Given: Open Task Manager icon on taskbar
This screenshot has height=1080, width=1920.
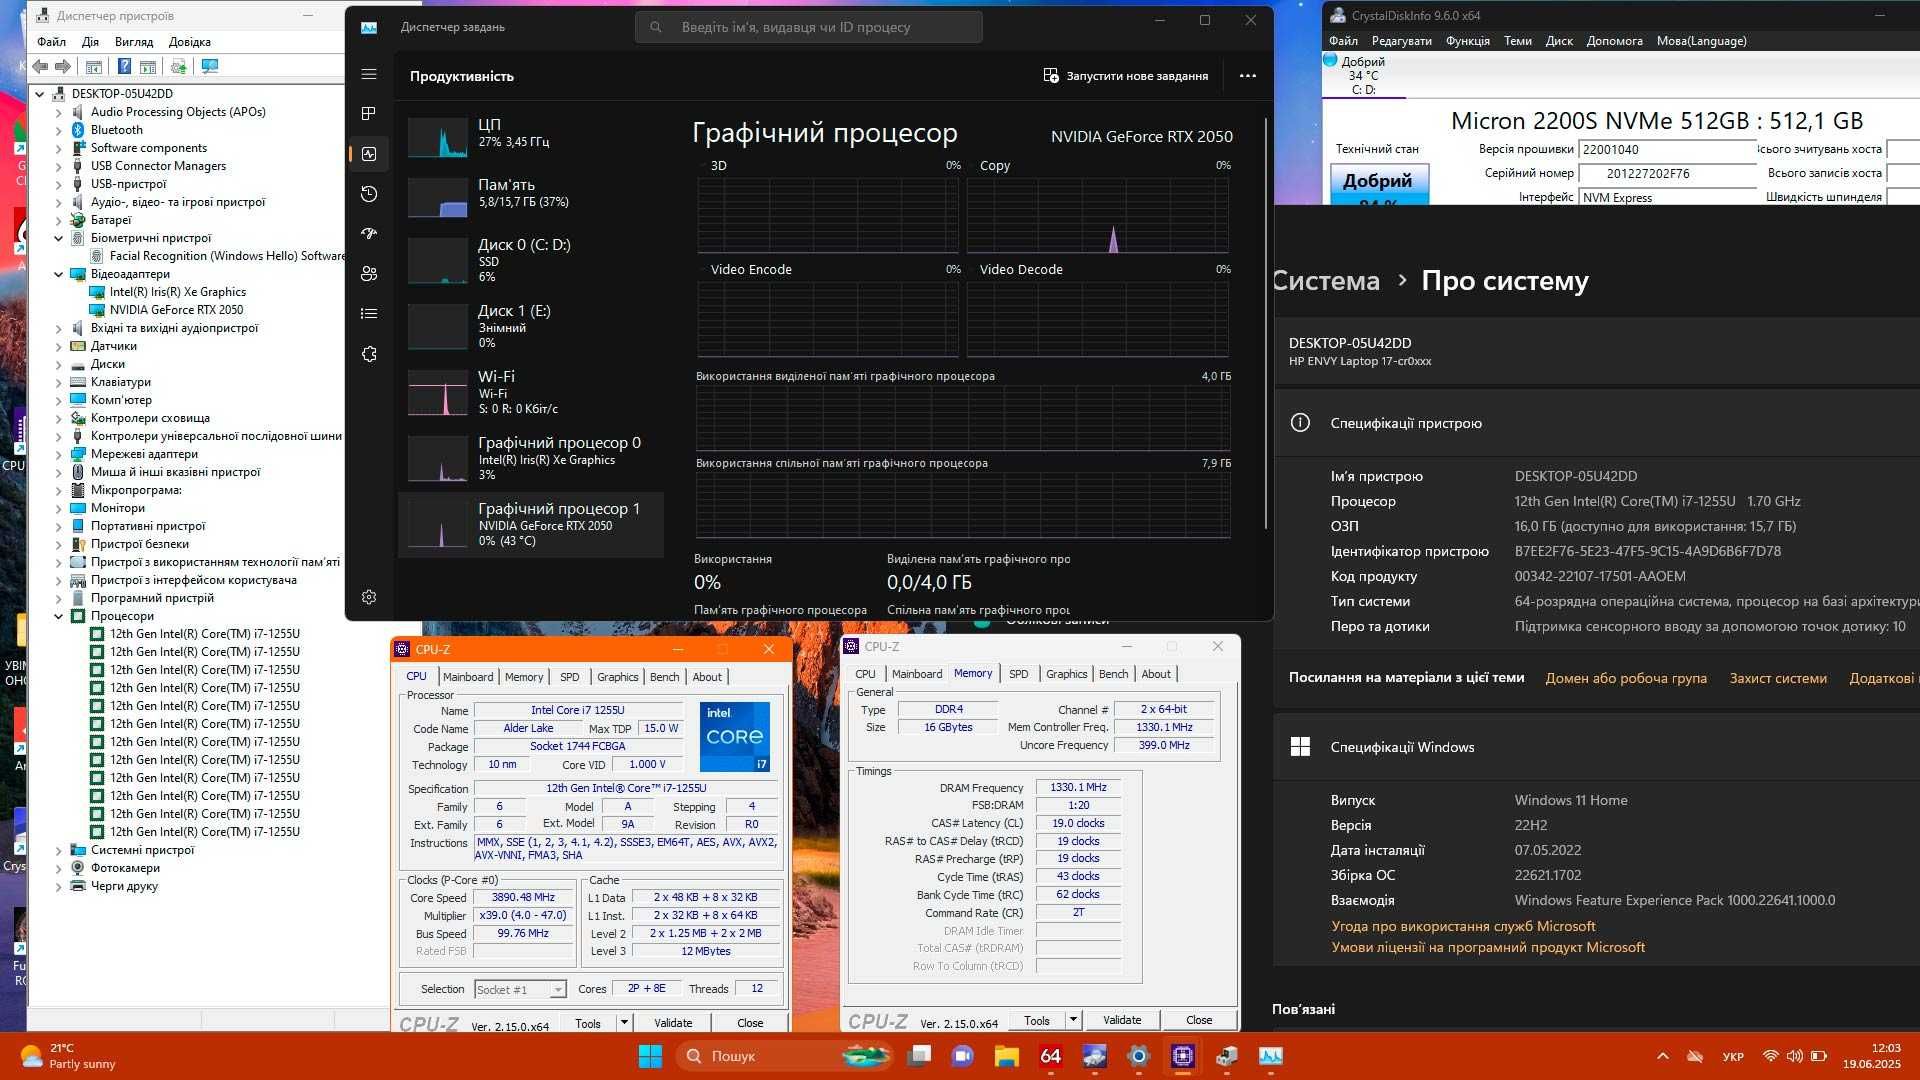Looking at the screenshot, I should pos(1270,1056).
